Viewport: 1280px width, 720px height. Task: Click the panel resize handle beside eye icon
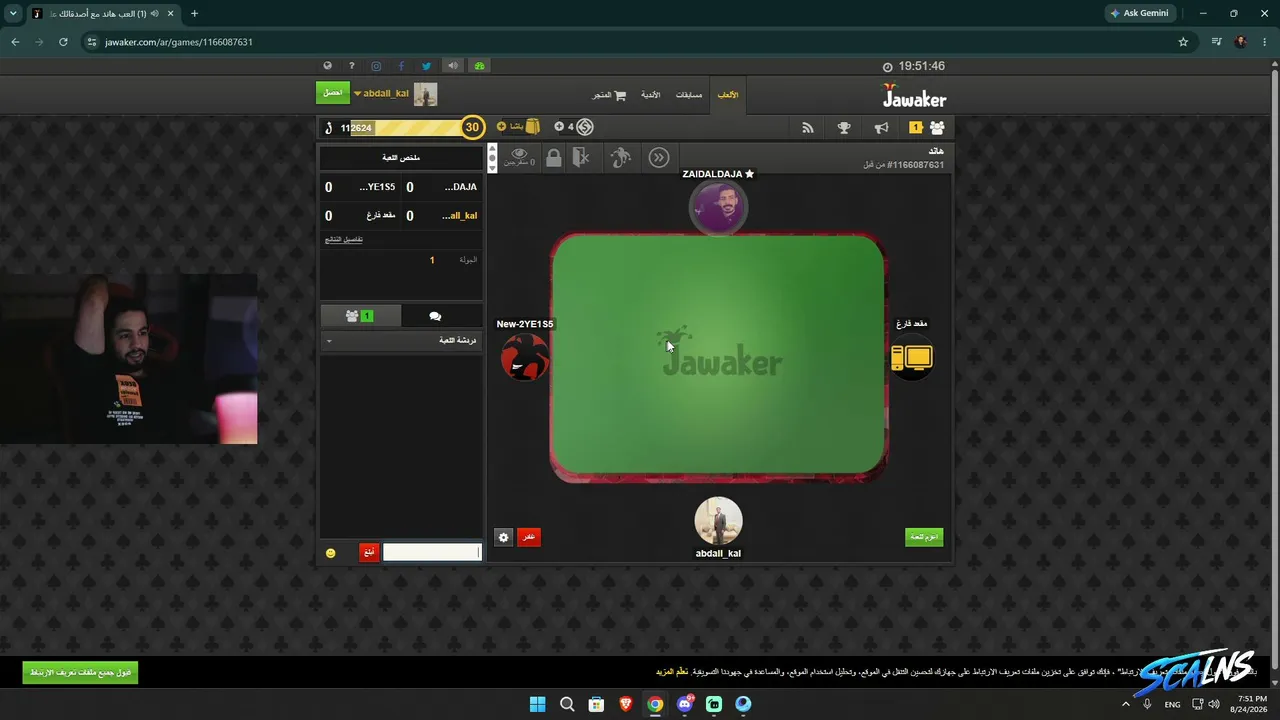[x=491, y=158]
